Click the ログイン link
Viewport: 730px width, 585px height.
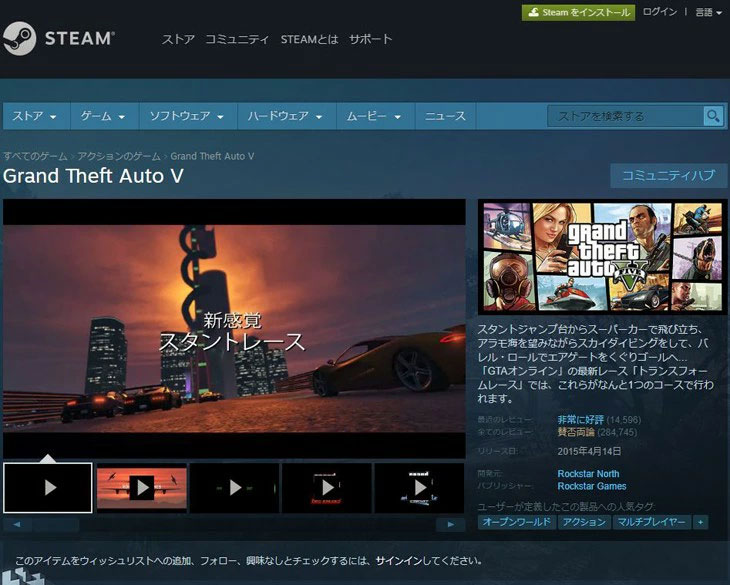(x=660, y=12)
